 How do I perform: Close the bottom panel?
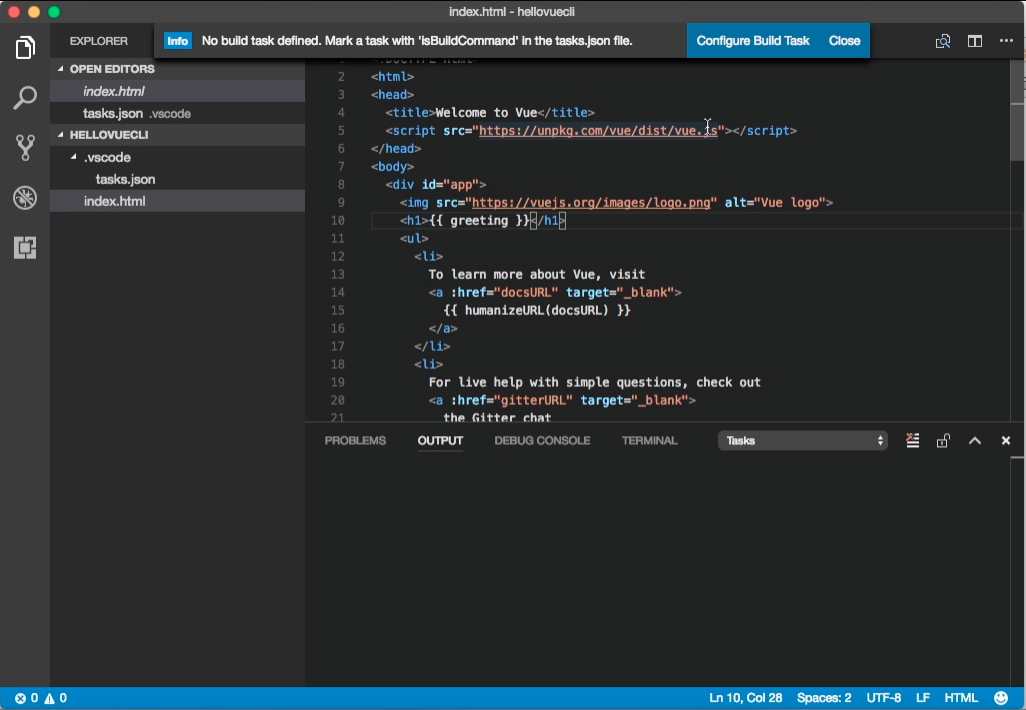(x=1006, y=440)
